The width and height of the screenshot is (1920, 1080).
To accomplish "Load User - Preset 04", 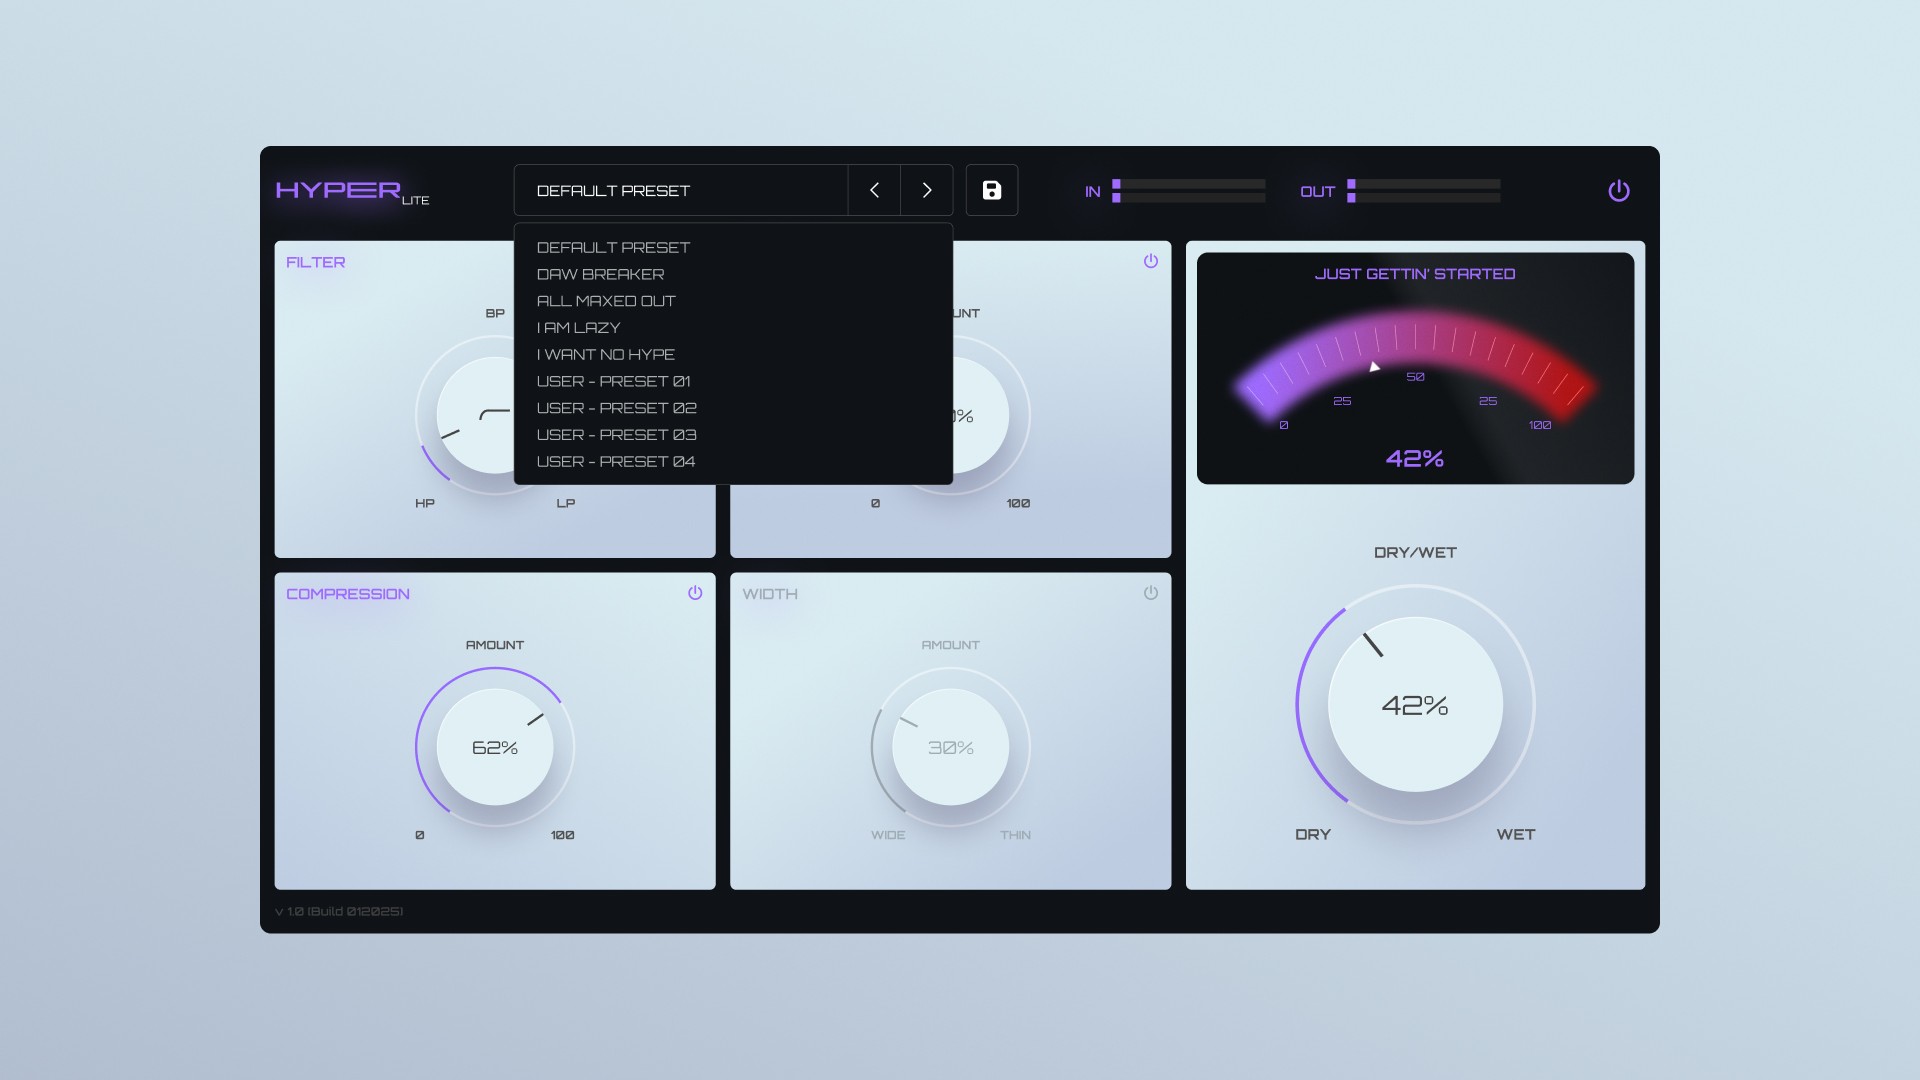I will [615, 462].
